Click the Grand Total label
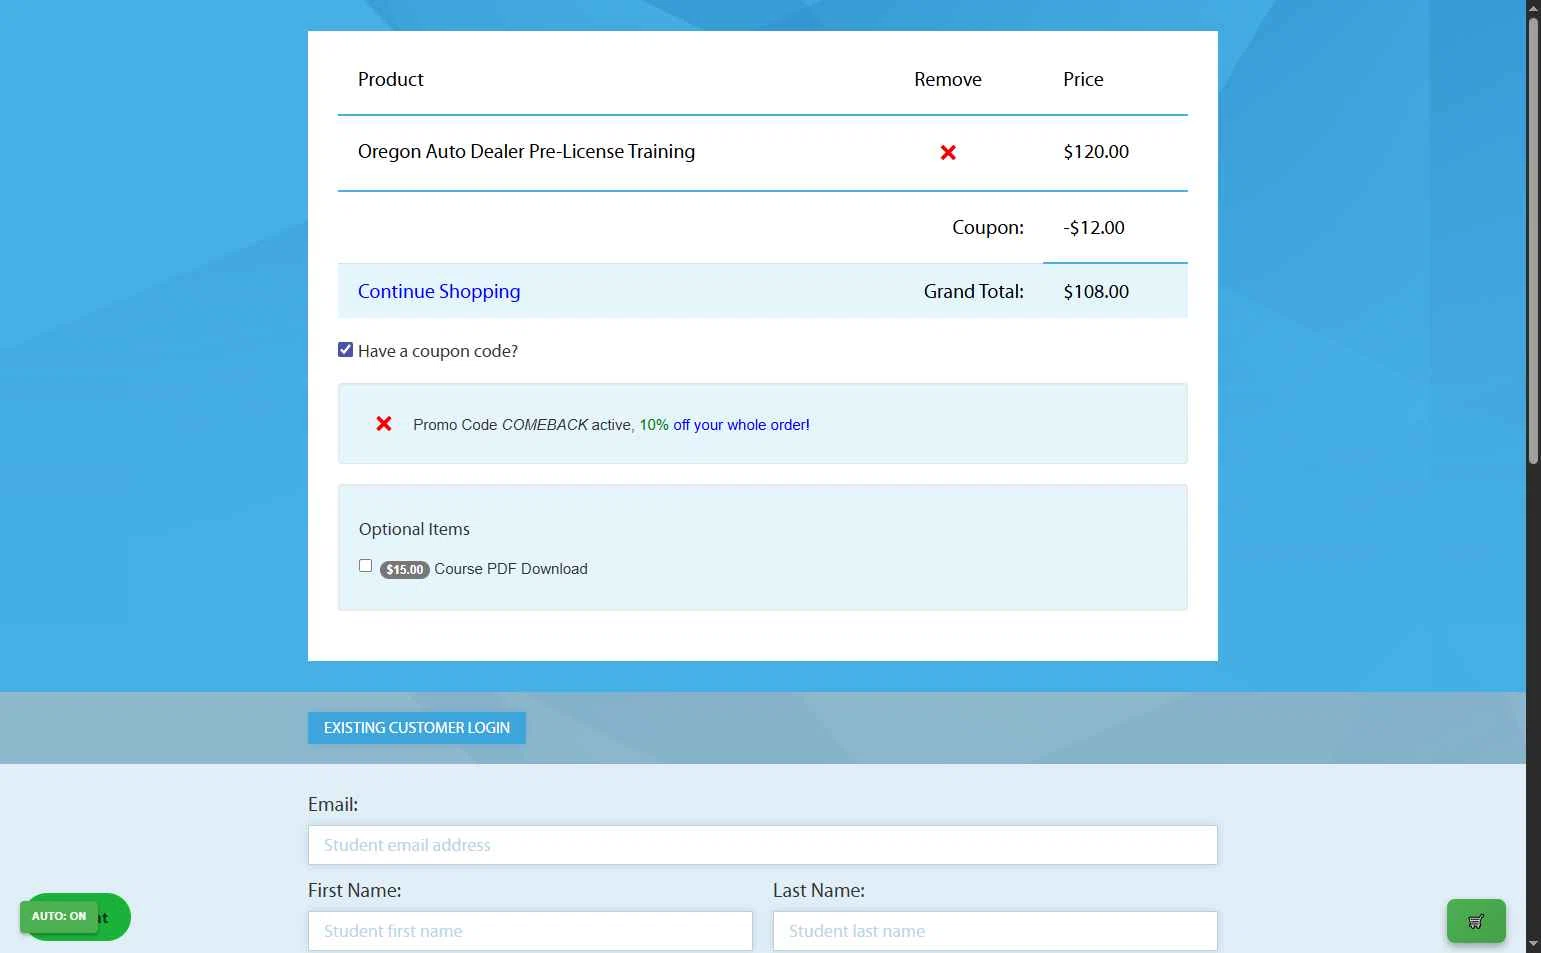1541x953 pixels. coord(974,291)
